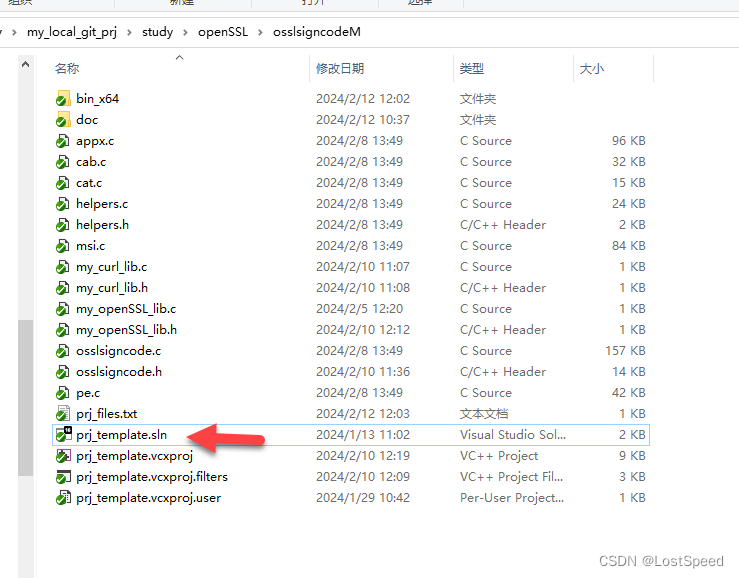Select the file name my_openSSL_lib.c
The image size is (739, 578).
tap(126, 309)
